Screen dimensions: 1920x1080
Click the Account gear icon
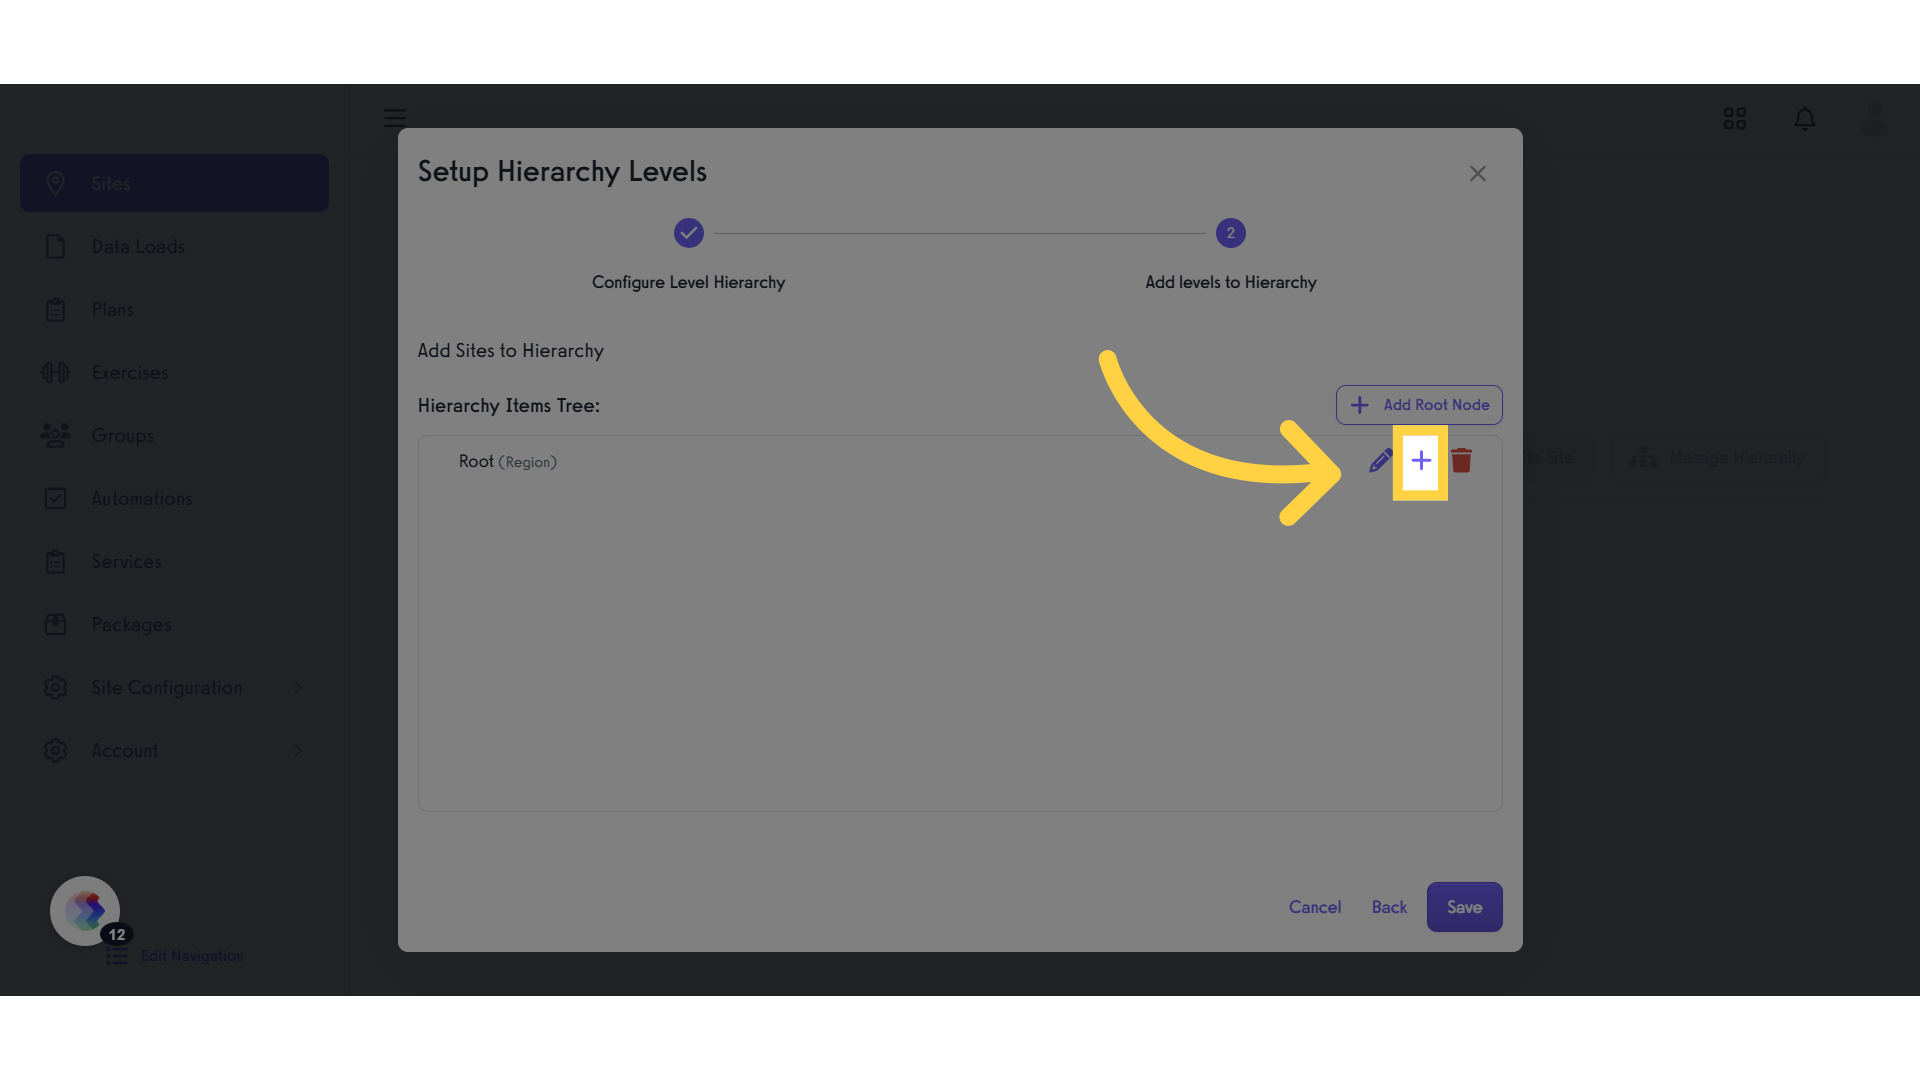tap(56, 750)
